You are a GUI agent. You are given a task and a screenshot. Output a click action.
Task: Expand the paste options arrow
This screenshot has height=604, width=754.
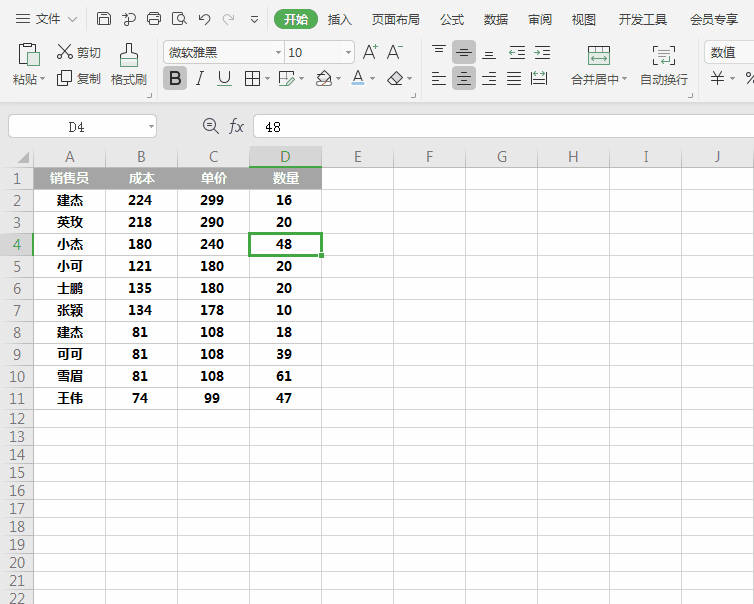point(42,79)
